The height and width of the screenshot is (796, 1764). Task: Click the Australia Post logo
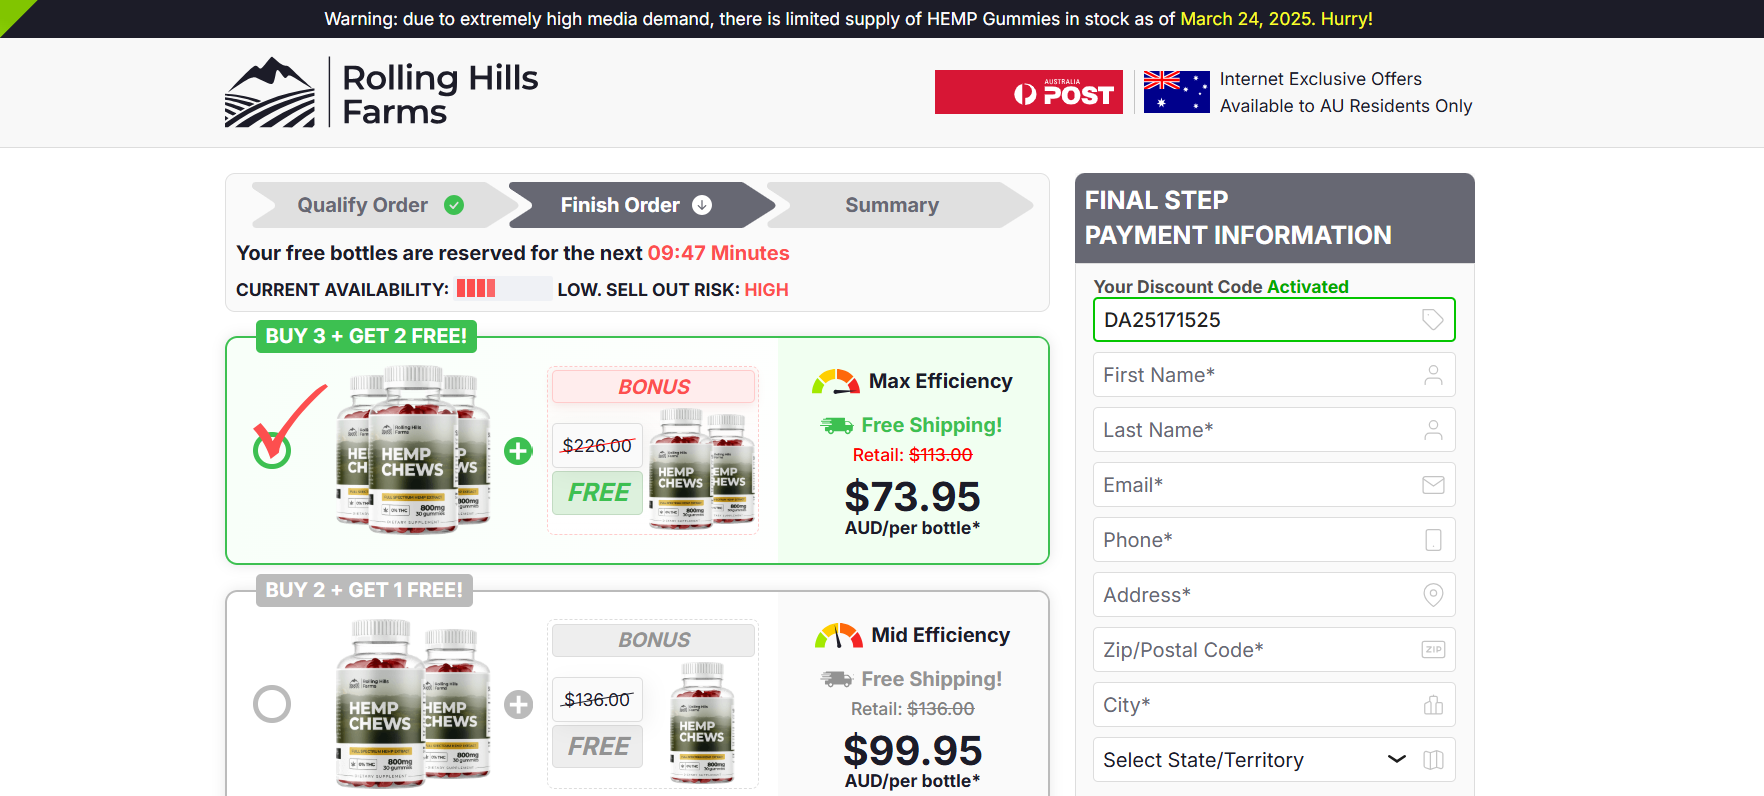(x=1028, y=92)
